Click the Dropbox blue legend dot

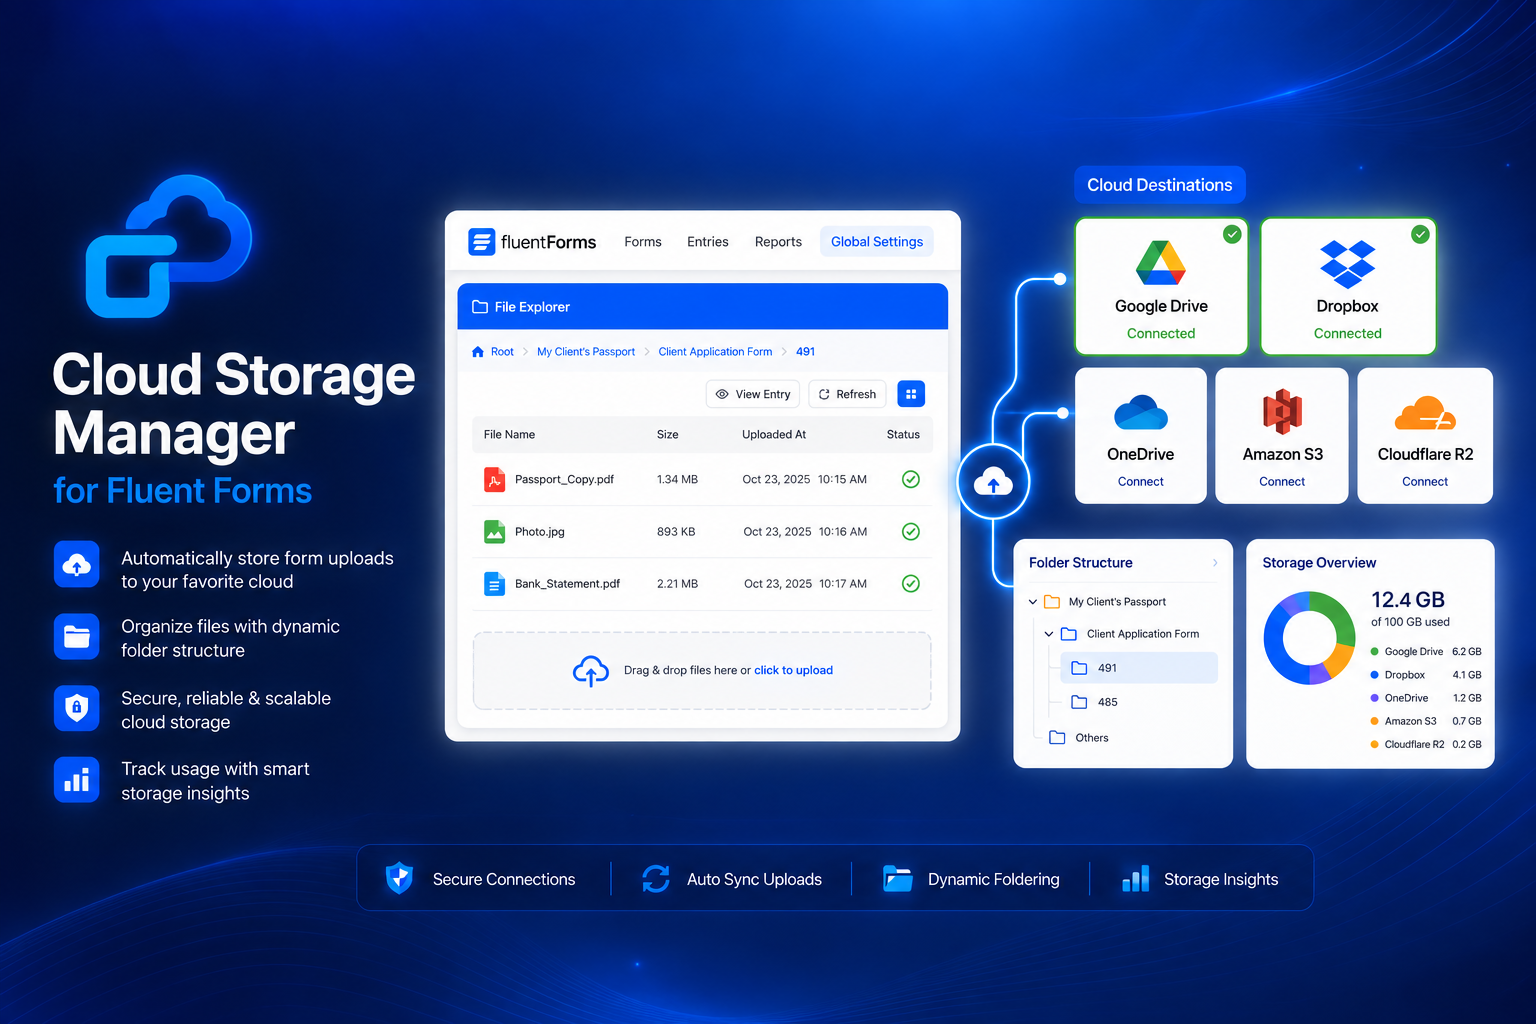click(1375, 675)
